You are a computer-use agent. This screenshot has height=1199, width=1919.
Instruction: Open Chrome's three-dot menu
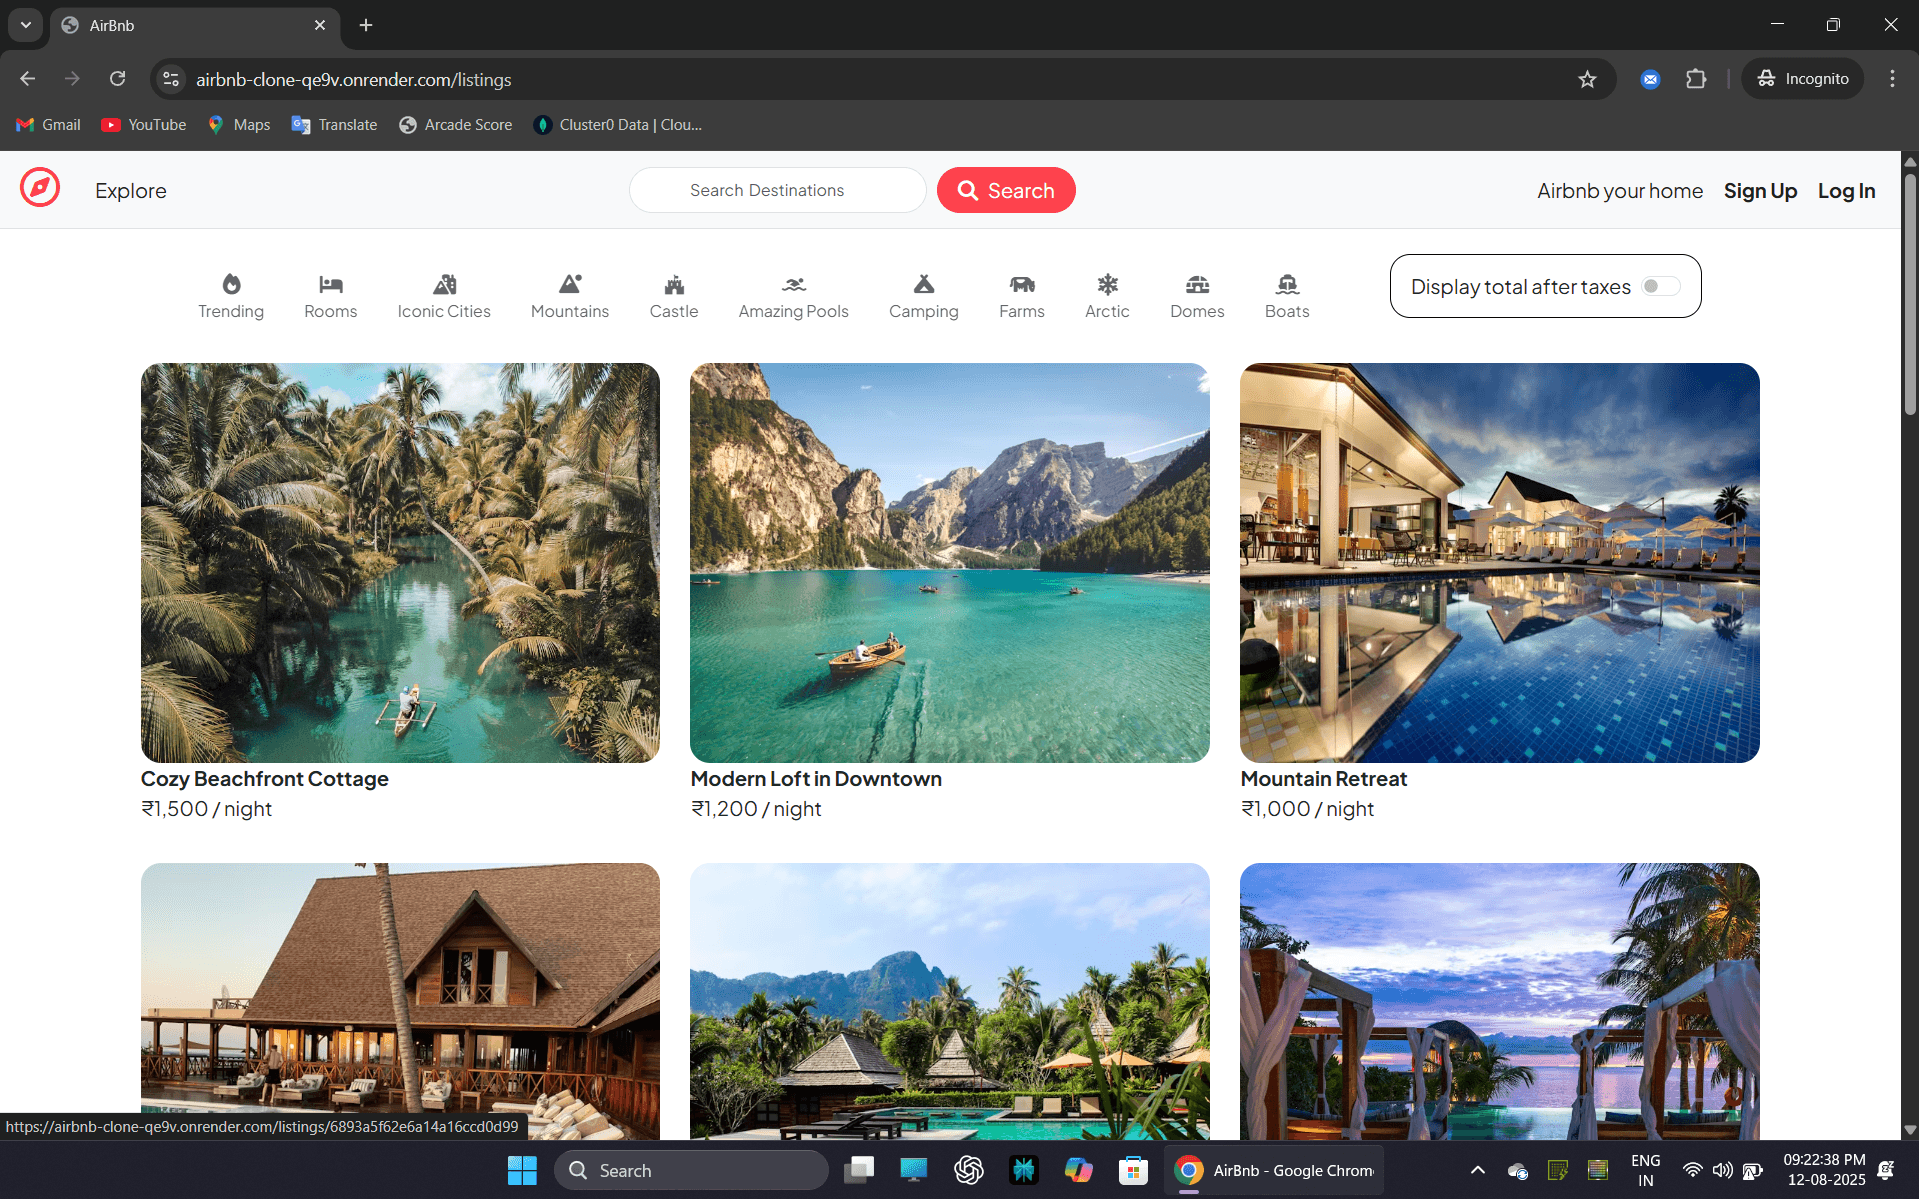[x=1891, y=79]
